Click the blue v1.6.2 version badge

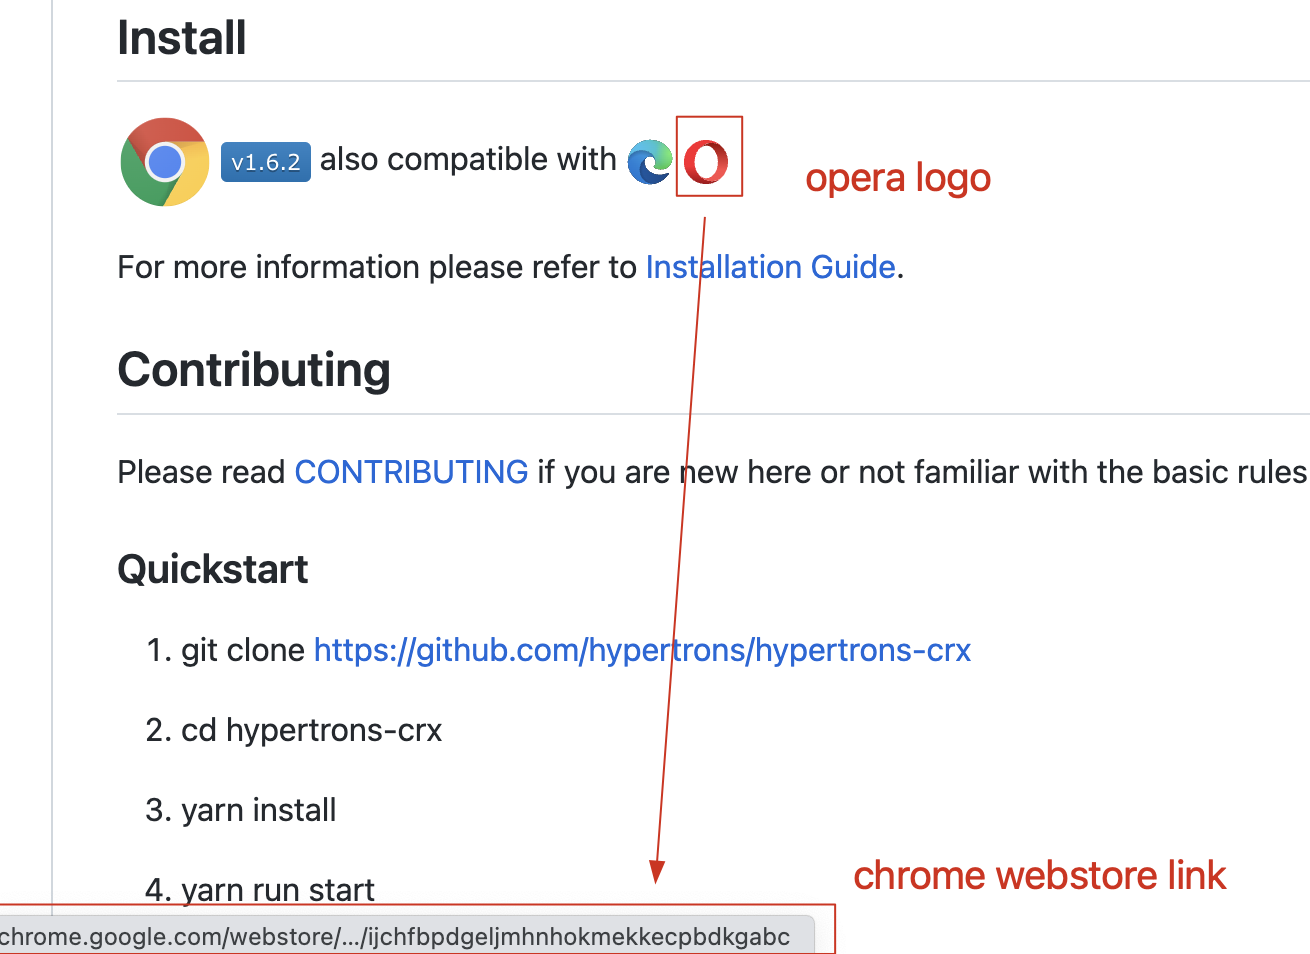(265, 161)
